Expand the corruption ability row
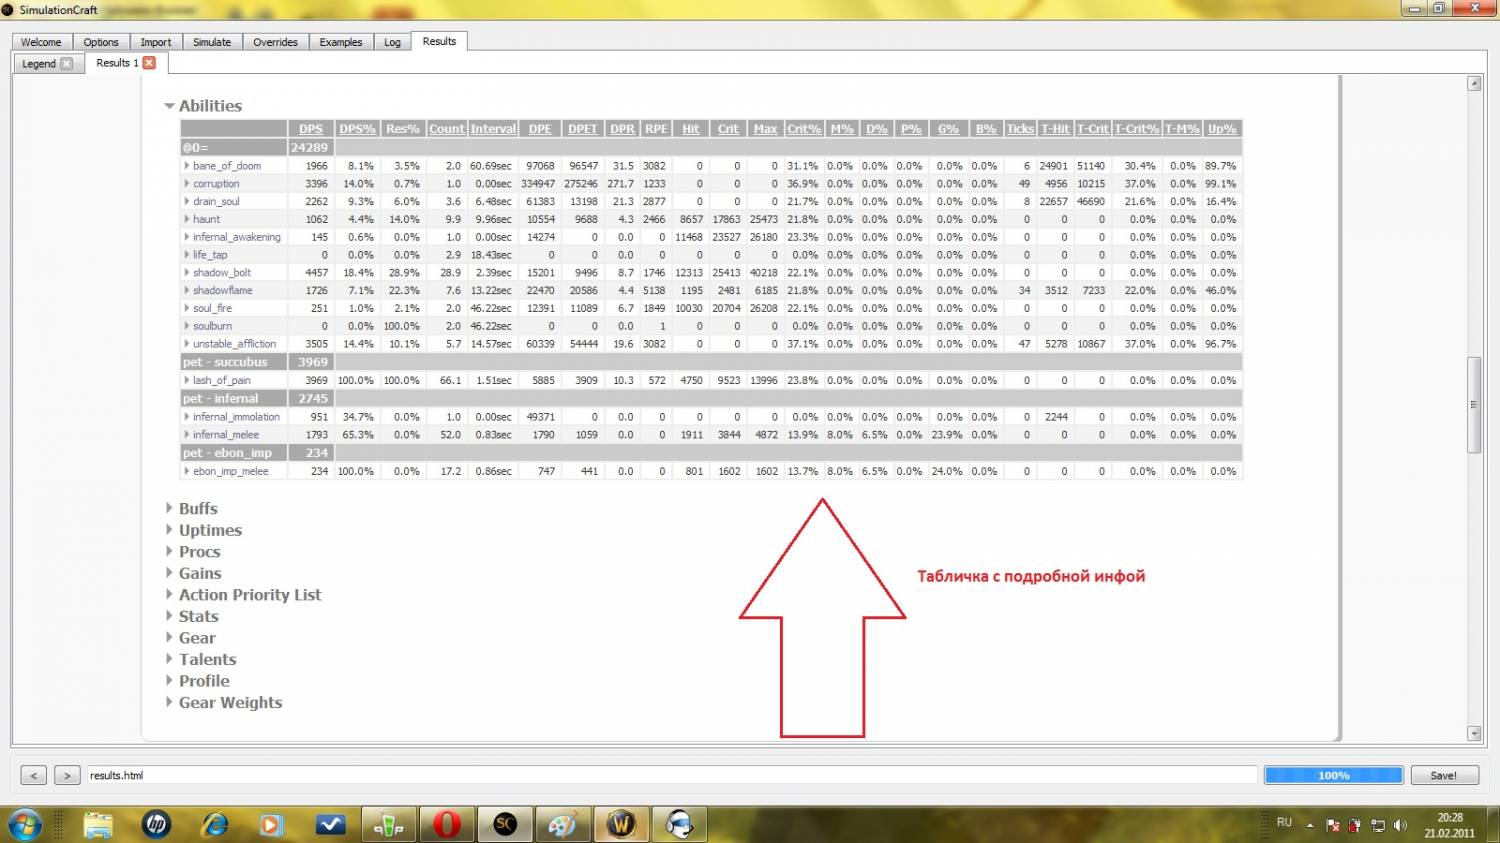This screenshot has height=843, width=1500. coord(187,184)
